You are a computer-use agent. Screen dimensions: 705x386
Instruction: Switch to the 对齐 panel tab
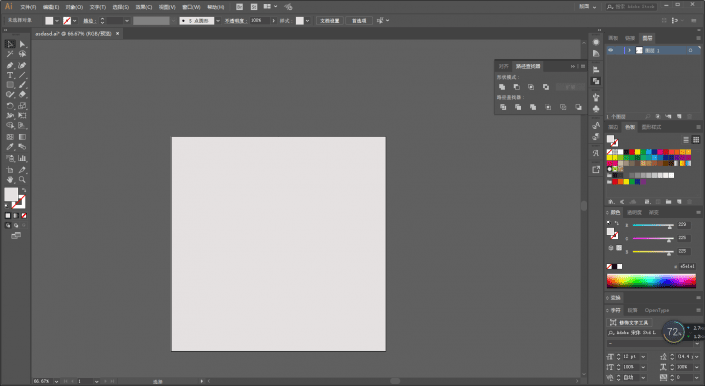tap(504, 67)
